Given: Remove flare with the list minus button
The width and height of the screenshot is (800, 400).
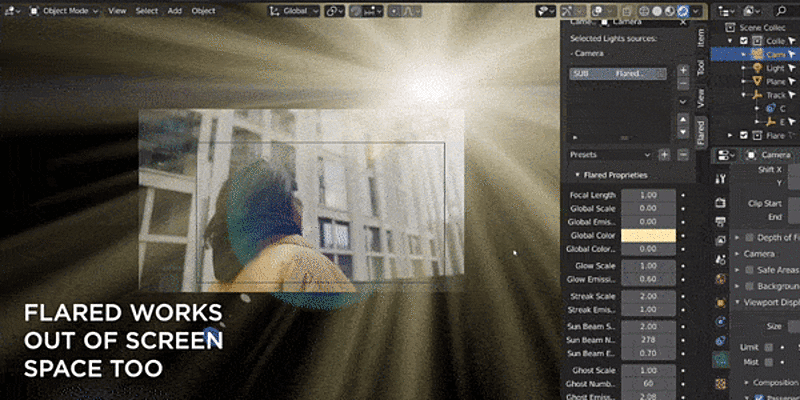Looking at the screenshot, I should [684, 83].
